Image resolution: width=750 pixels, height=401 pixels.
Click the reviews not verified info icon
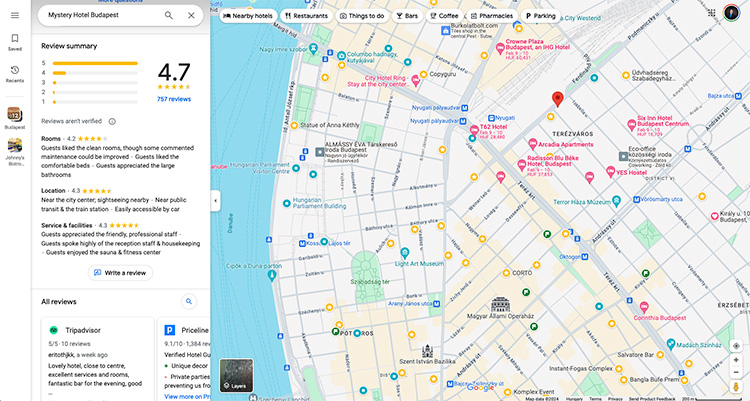point(112,122)
